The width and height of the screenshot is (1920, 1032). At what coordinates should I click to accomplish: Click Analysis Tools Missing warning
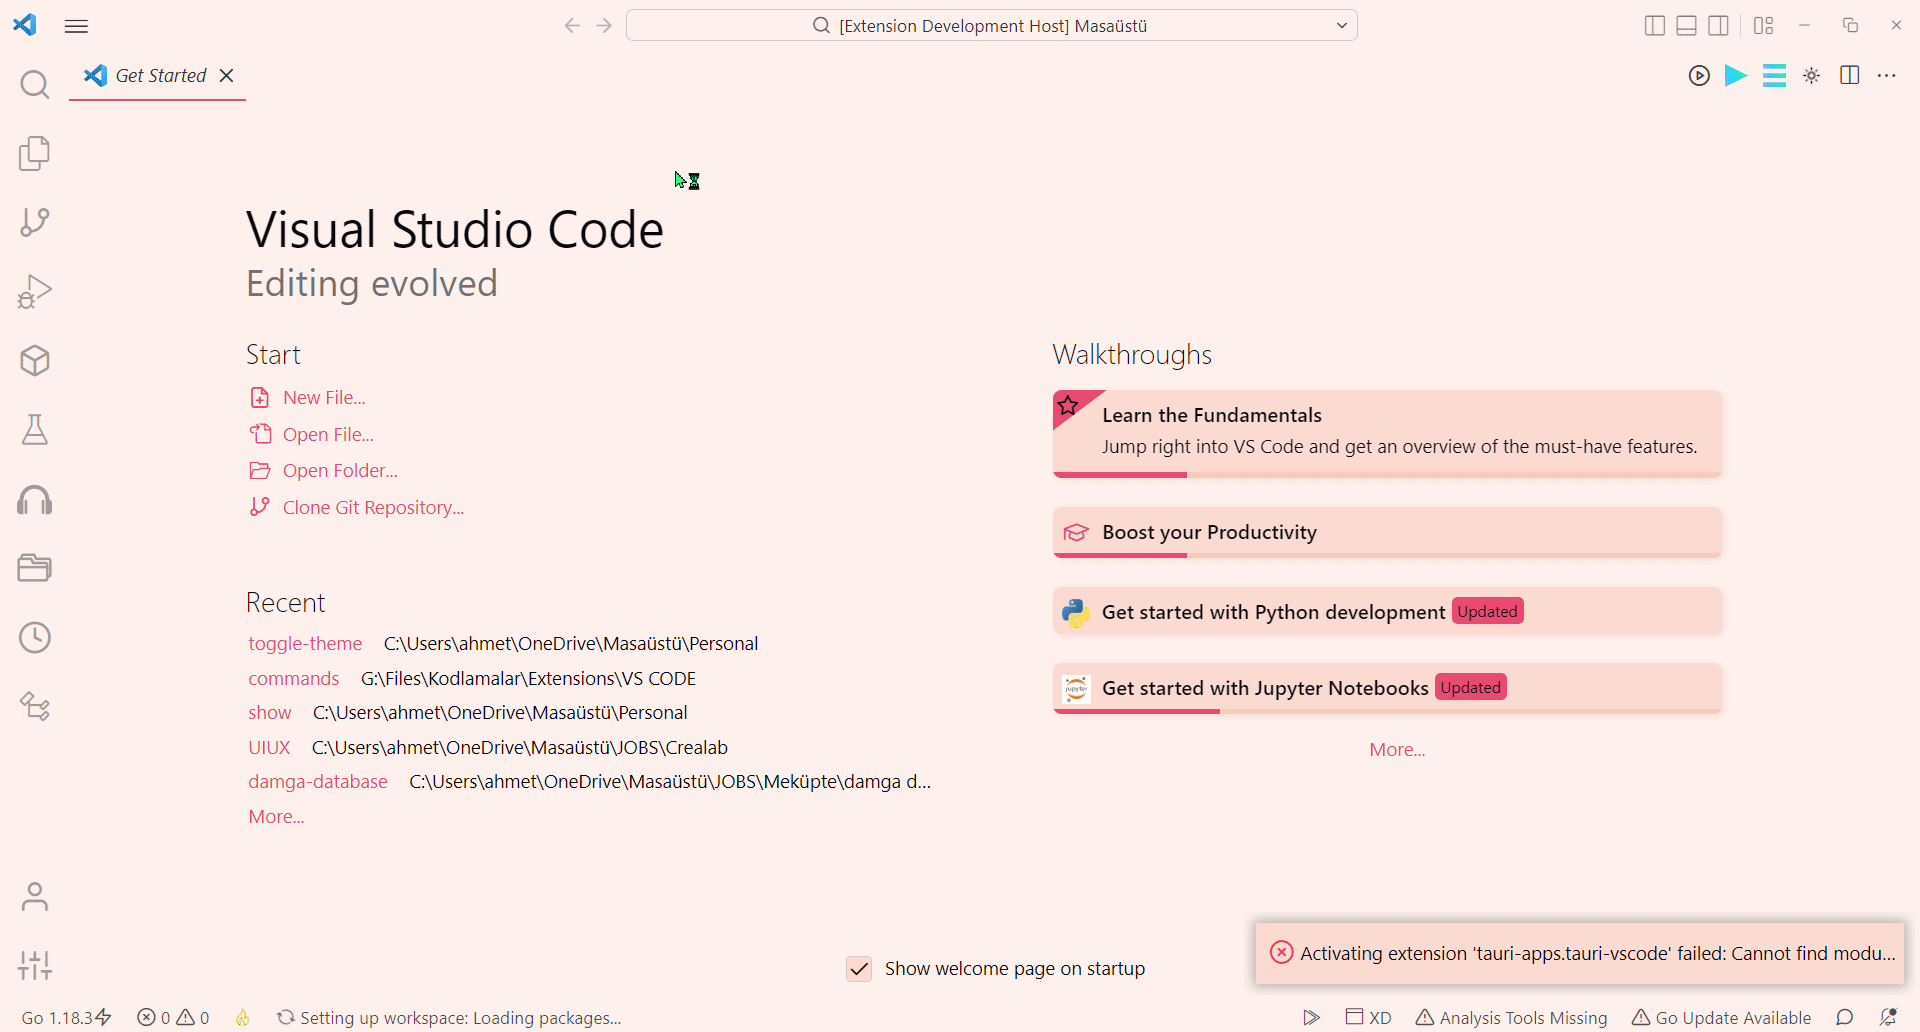tap(1511, 1018)
